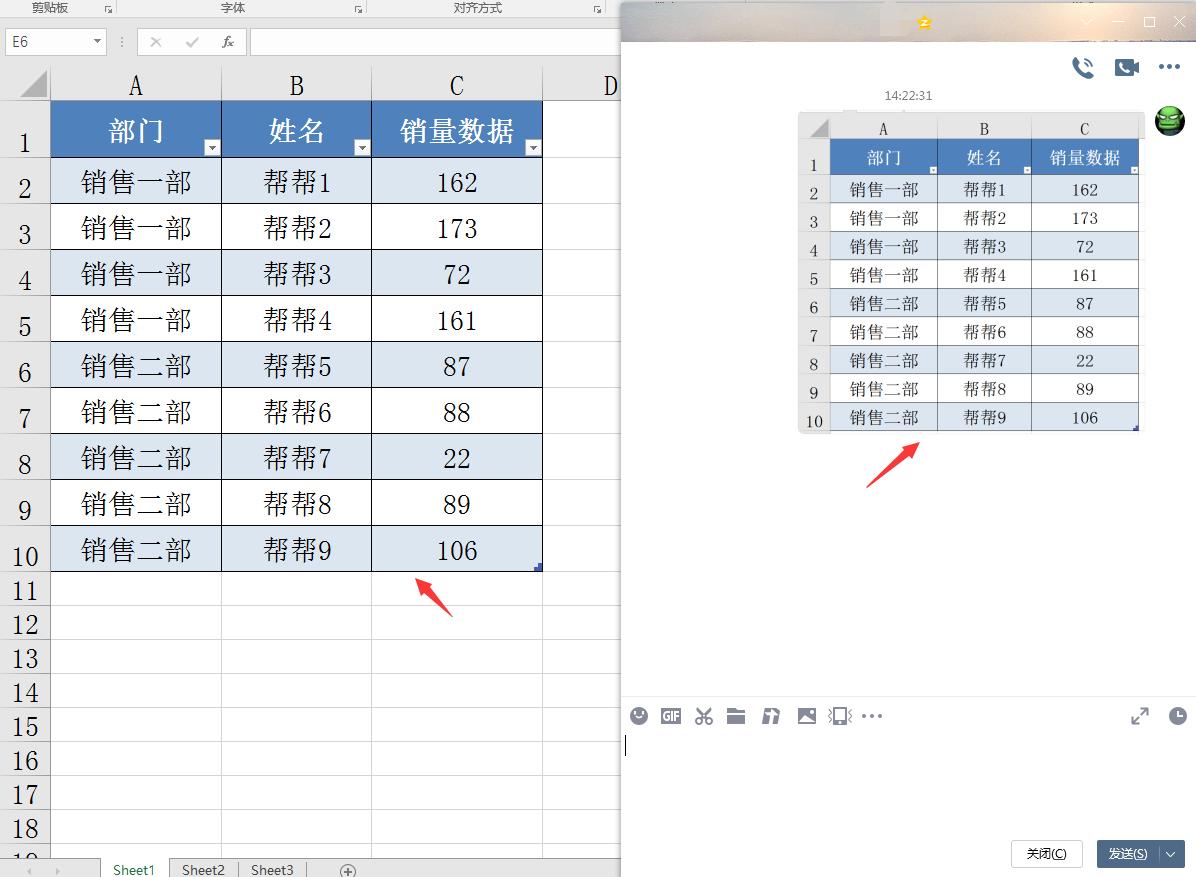Open the 销量数据 column filter dropdown
The width and height of the screenshot is (1196, 877).
[533, 148]
